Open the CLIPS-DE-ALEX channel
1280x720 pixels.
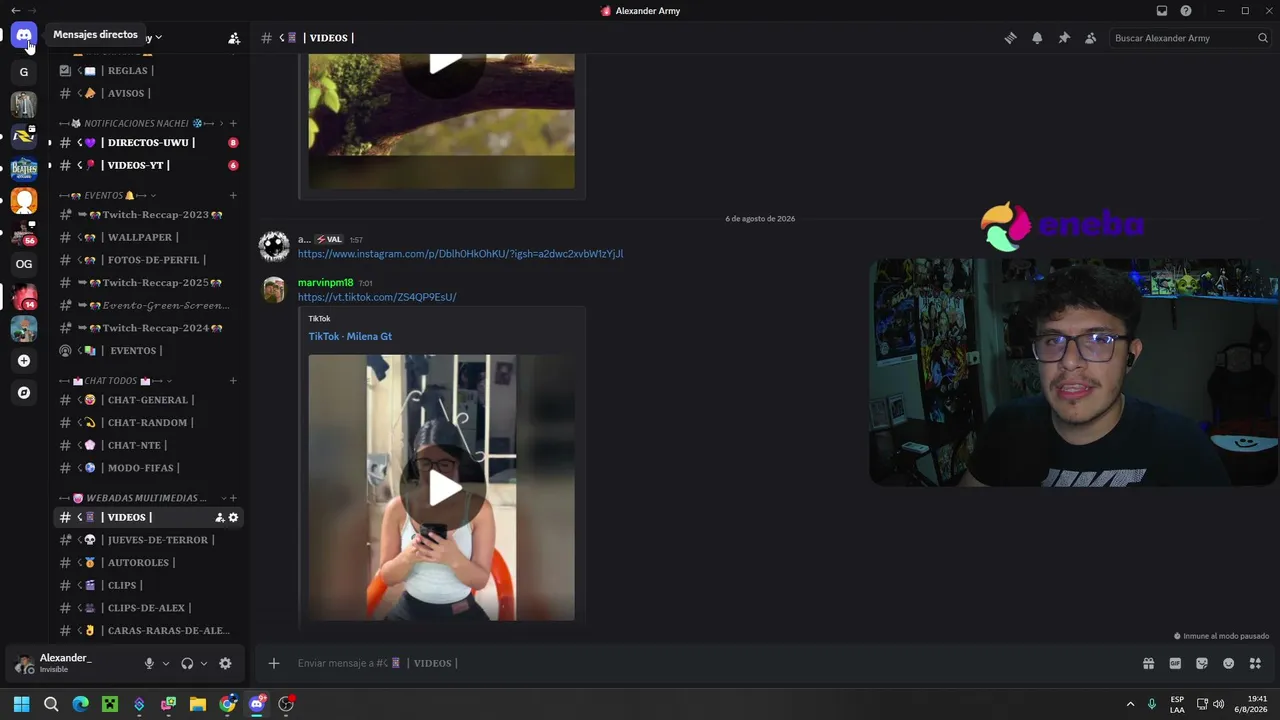(148, 608)
